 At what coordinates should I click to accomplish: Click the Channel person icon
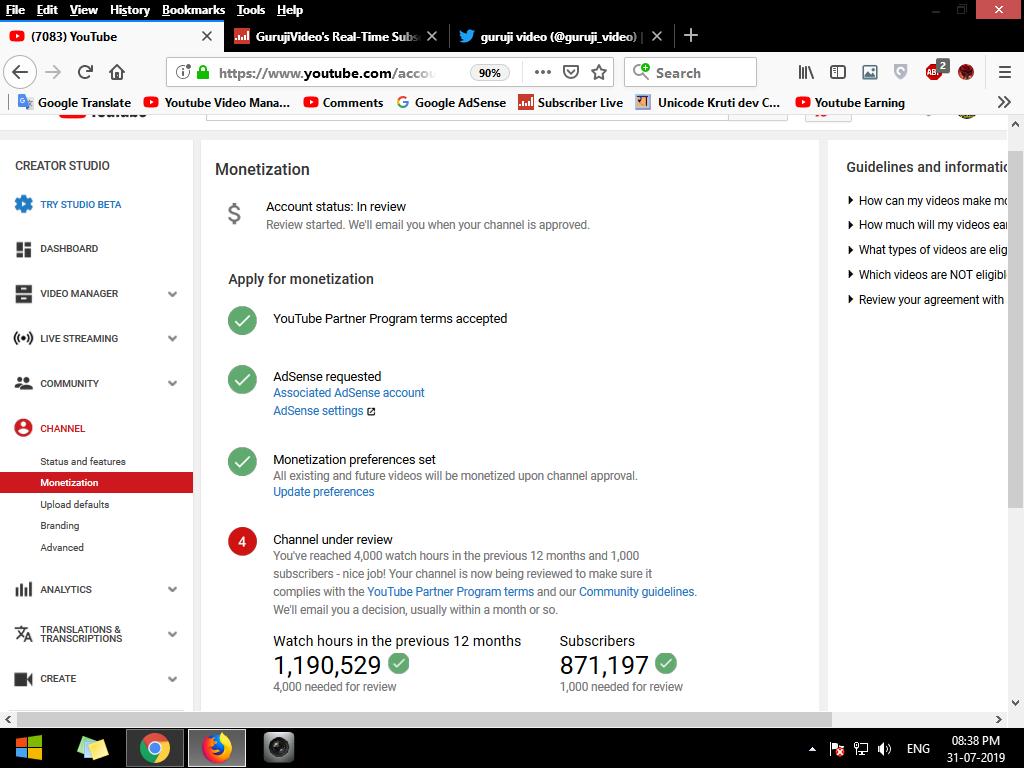tap(24, 428)
